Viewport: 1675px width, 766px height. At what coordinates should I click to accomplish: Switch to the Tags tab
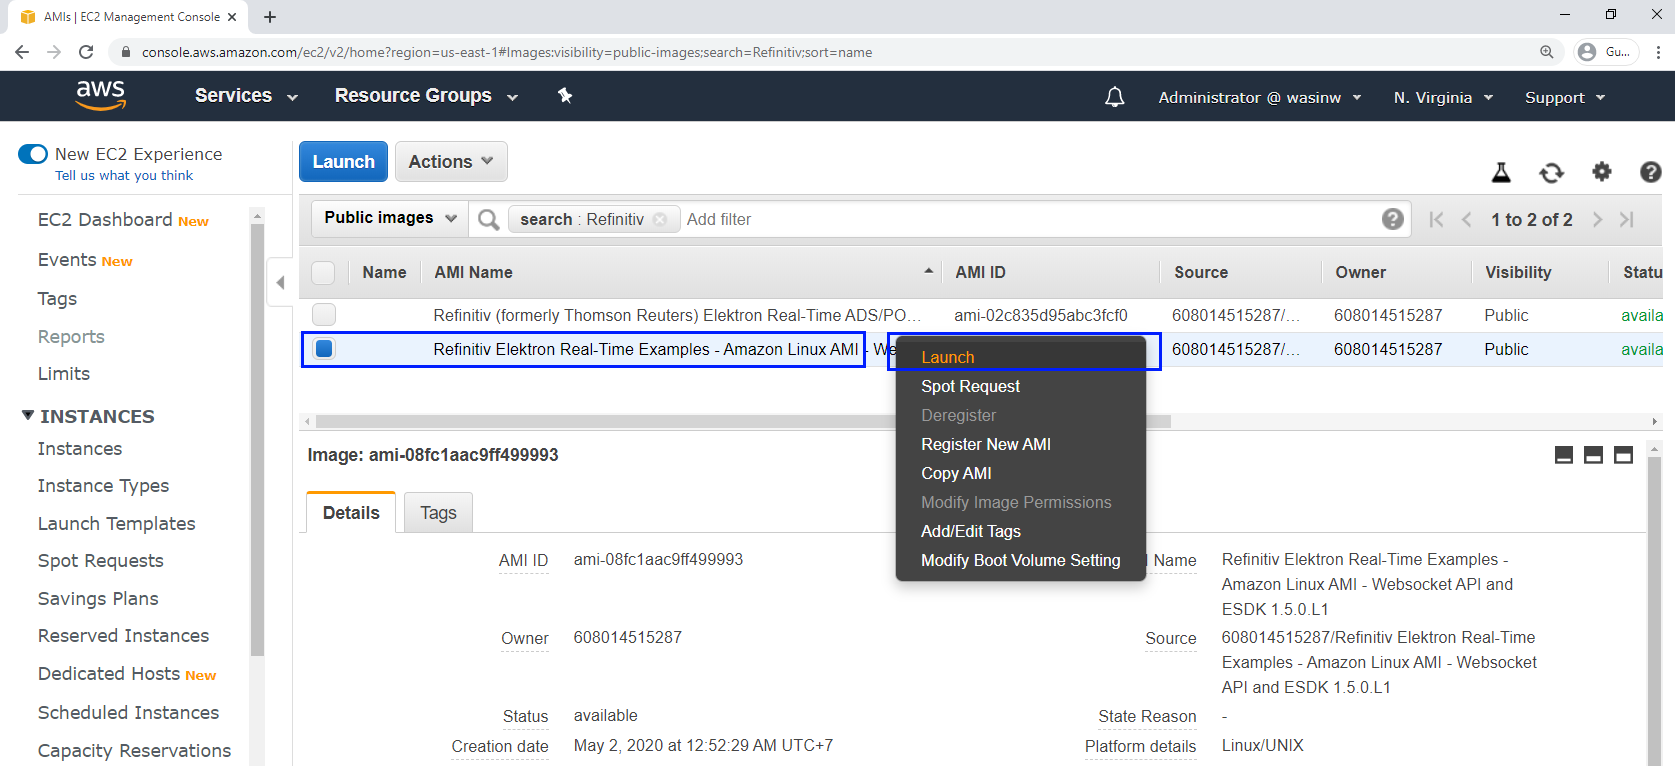click(x=438, y=513)
